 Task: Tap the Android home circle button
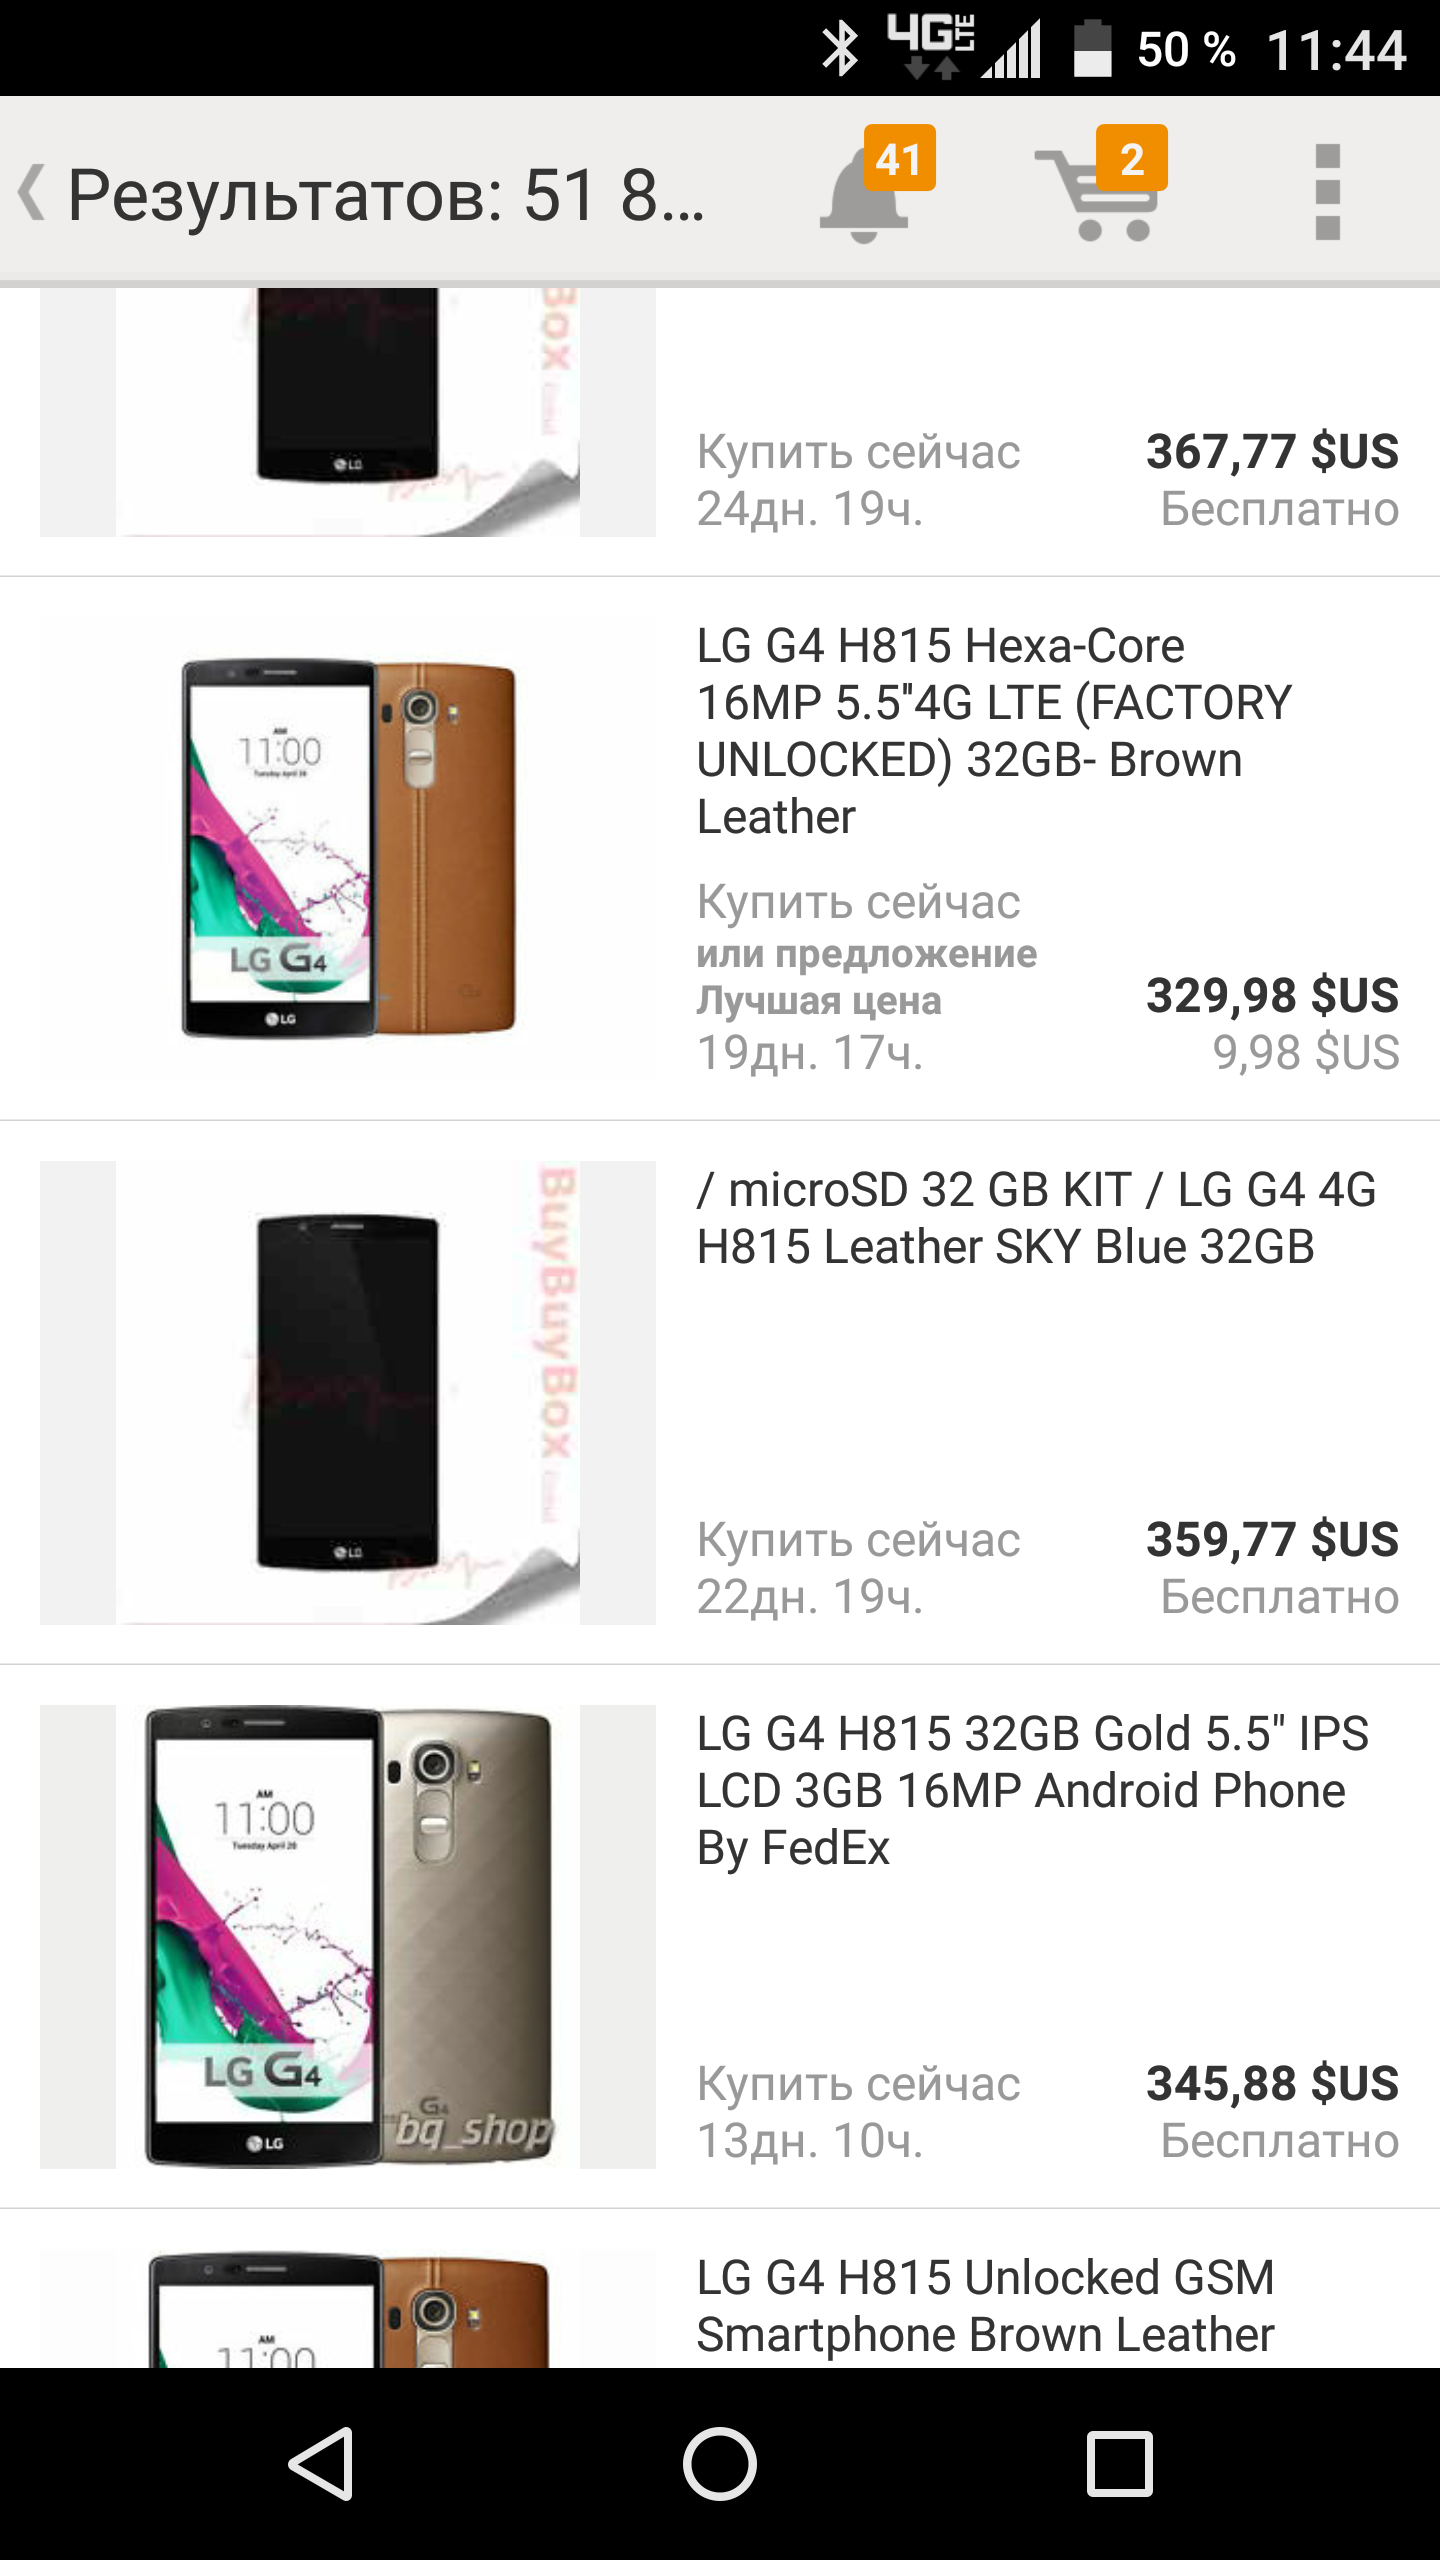720,2463
